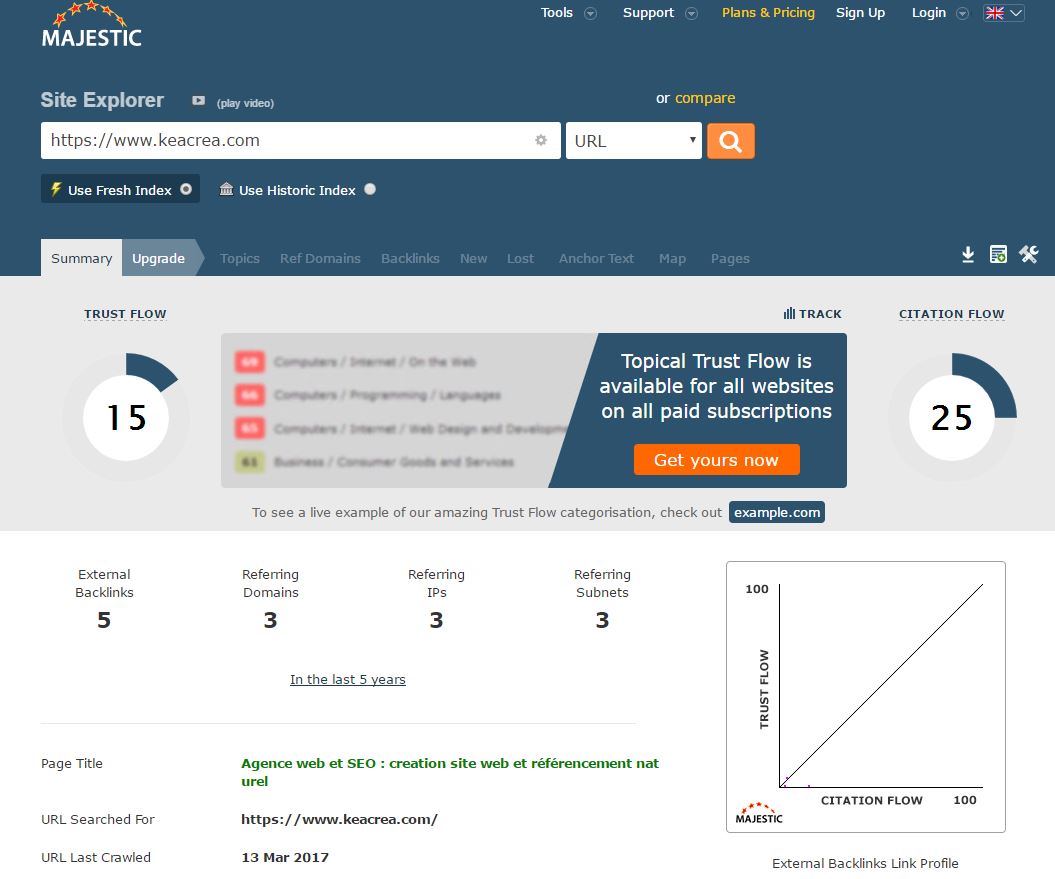
Task: Click the download export icon
Action: pyautogui.click(x=968, y=254)
